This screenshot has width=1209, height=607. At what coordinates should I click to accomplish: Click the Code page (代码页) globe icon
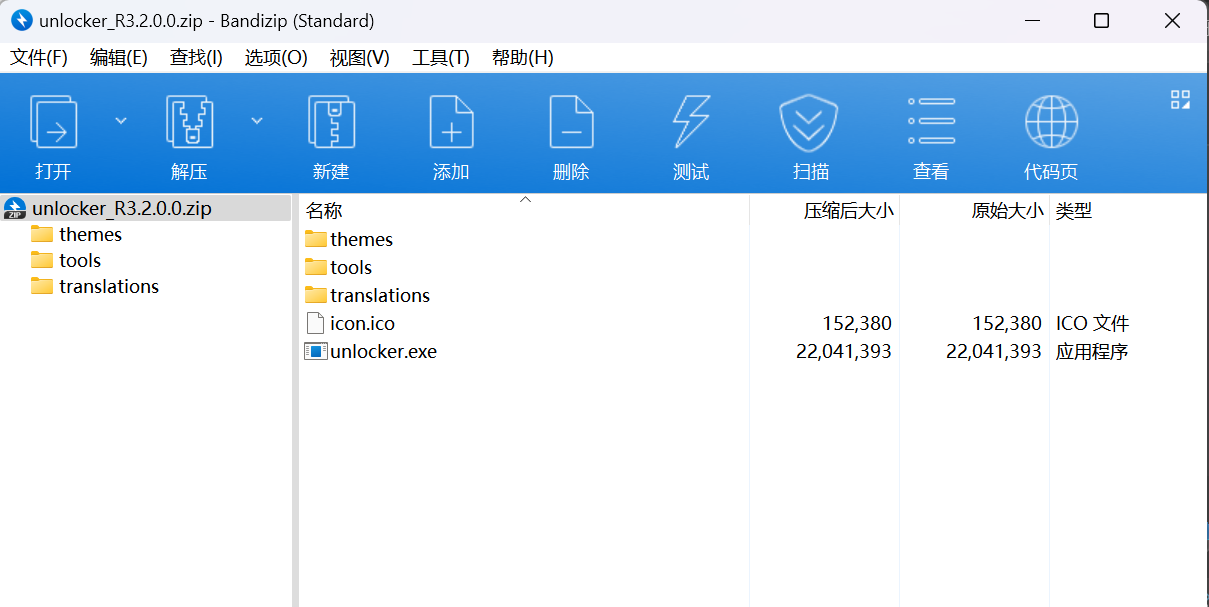1051,123
